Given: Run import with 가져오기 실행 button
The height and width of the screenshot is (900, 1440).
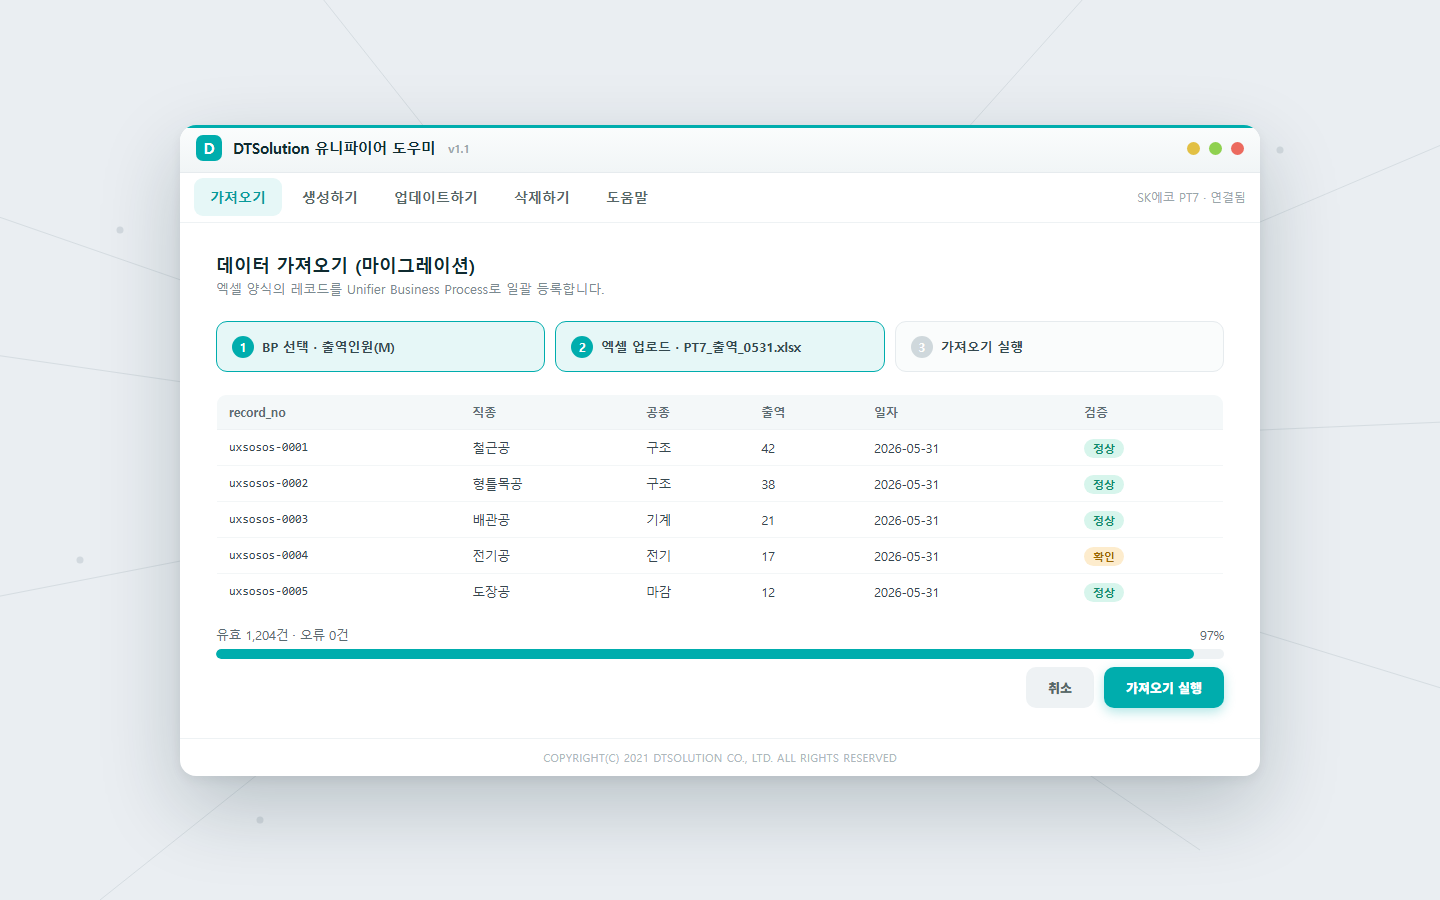Looking at the screenshot, I should coord(1164,688).
